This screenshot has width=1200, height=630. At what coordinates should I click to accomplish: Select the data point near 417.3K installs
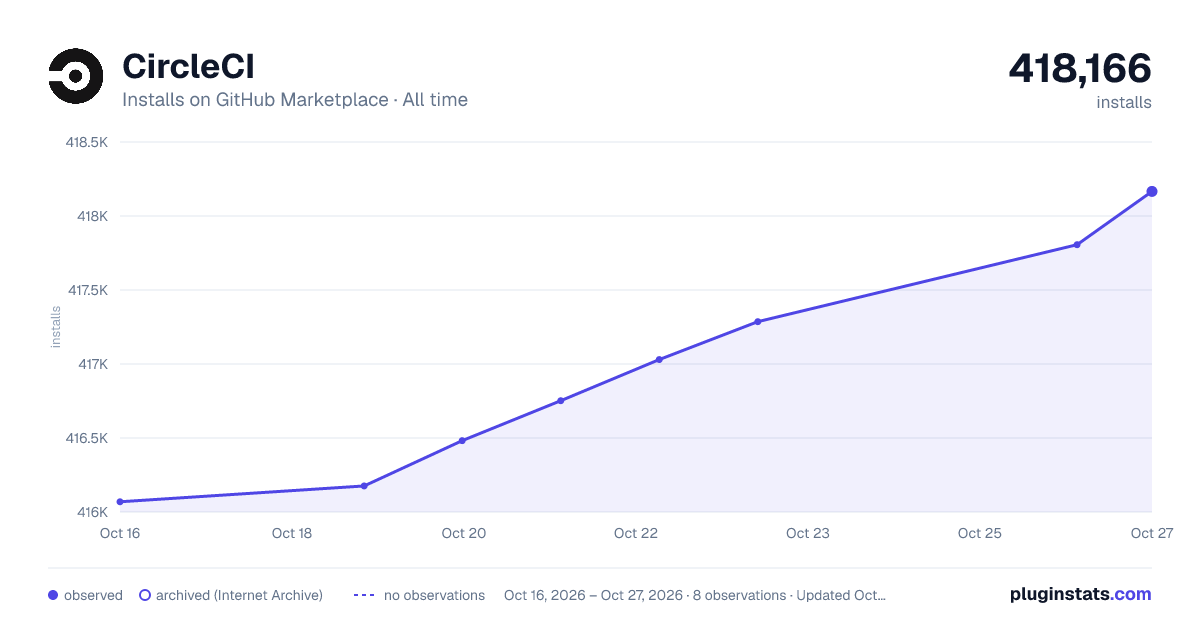tap(758, 322)
